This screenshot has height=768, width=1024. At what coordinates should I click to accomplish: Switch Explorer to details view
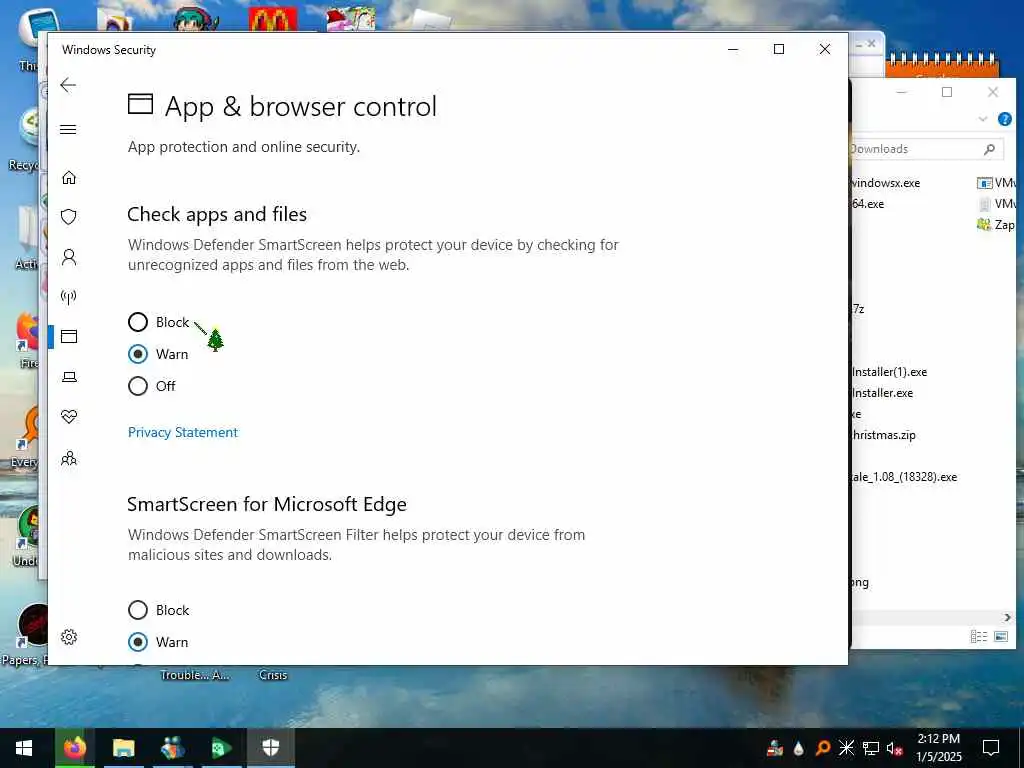click(978, 636)
